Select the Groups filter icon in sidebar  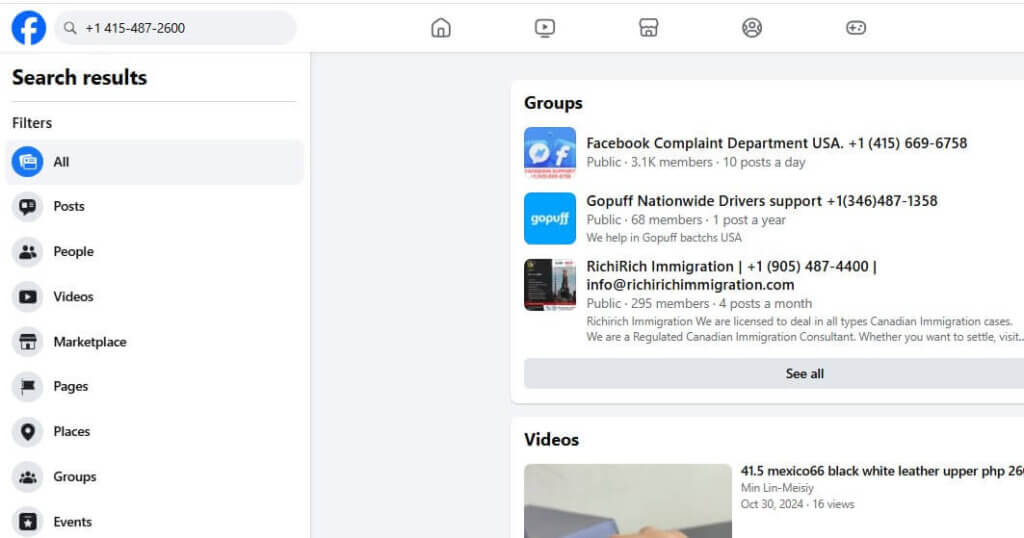tap(27, 477)
